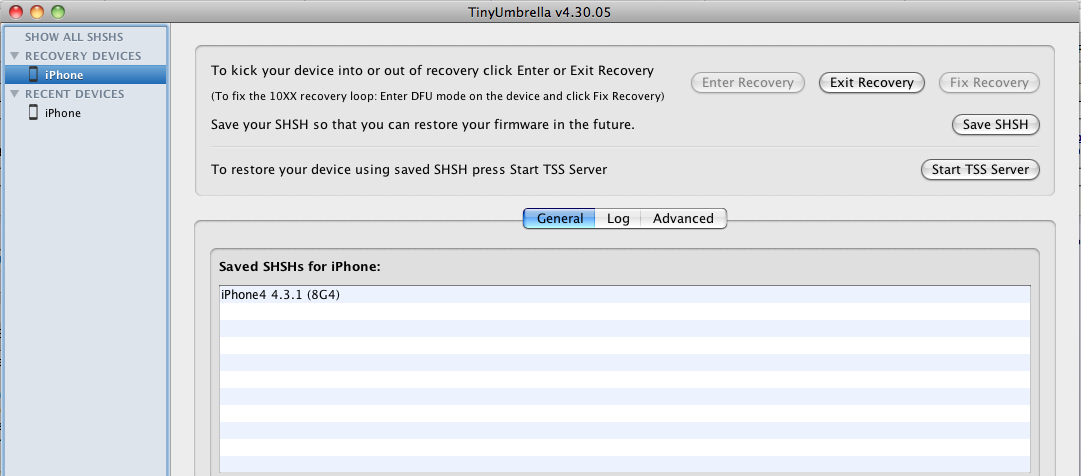Open the Log tab

click(x=618, y=218)
